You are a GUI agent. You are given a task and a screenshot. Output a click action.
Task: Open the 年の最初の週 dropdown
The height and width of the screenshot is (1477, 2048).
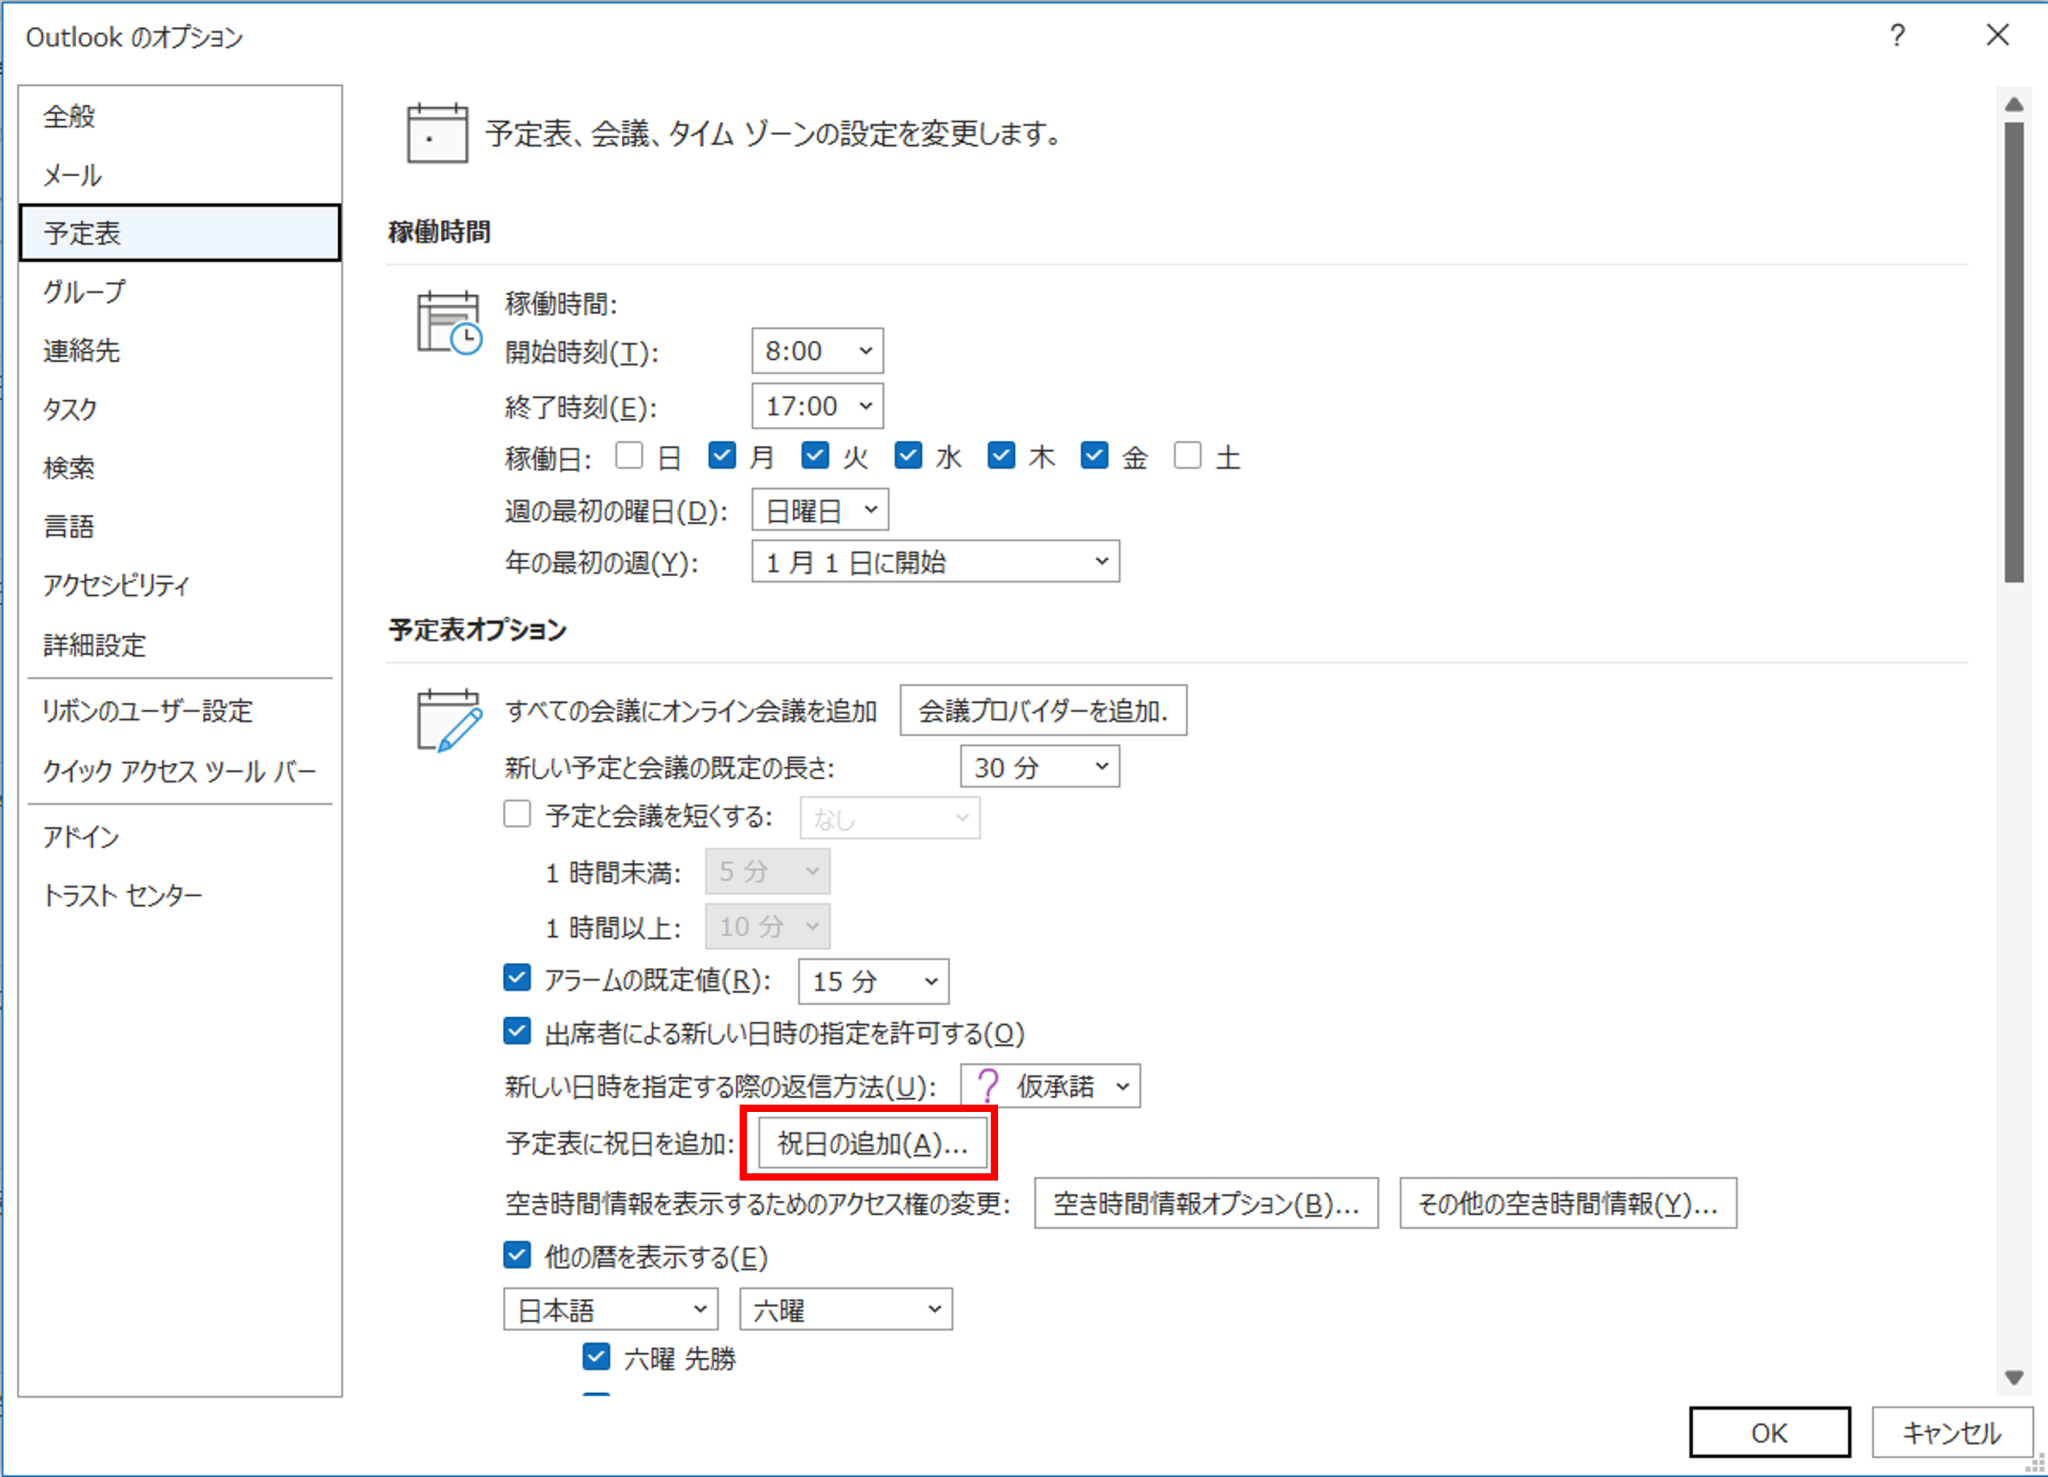click(1100, 561)
